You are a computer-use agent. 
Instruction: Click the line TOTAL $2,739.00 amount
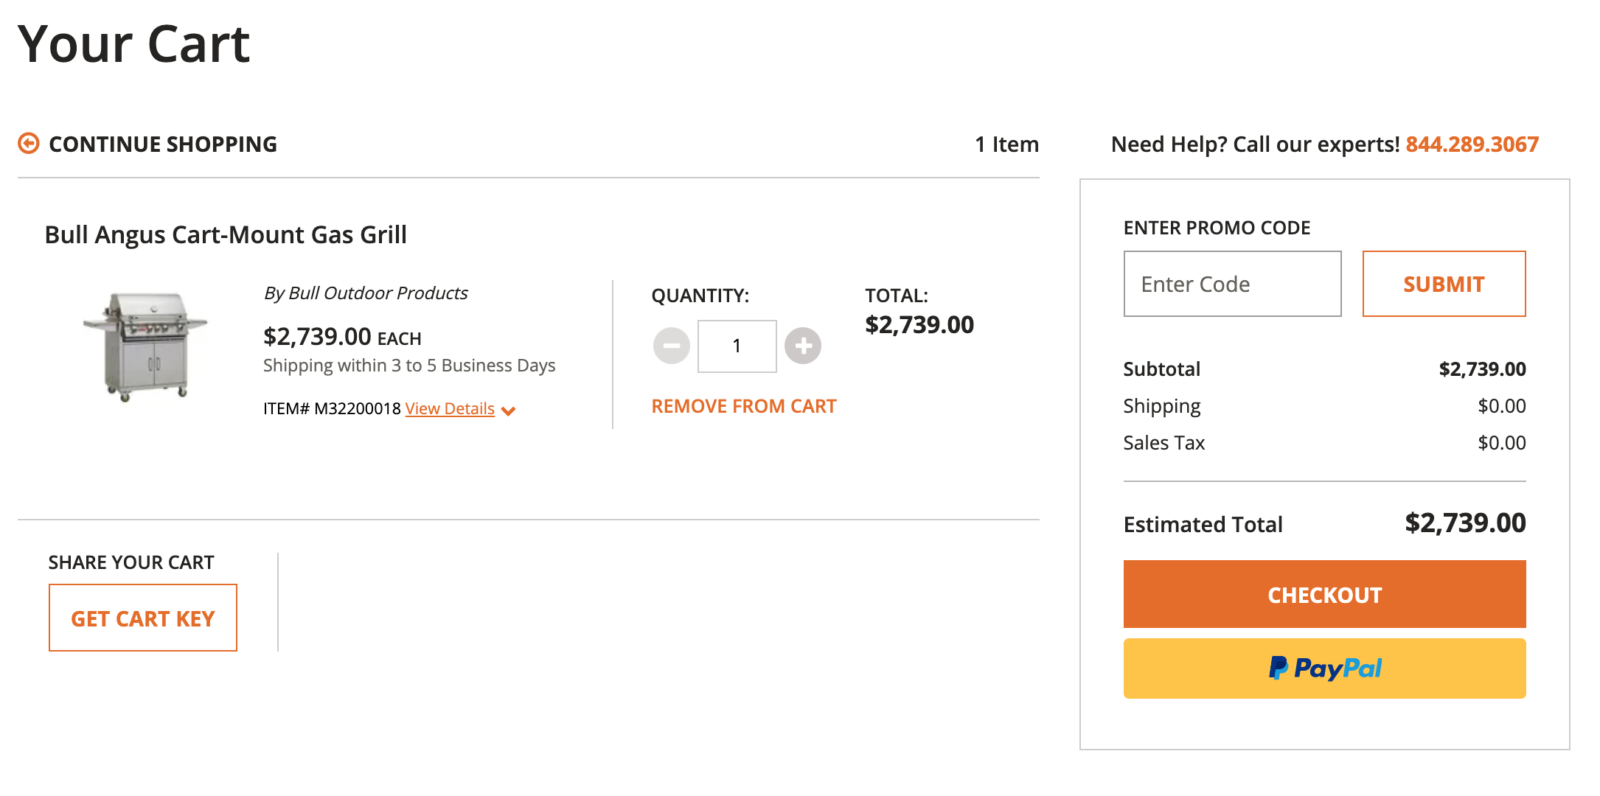click(x=919, y=325)
